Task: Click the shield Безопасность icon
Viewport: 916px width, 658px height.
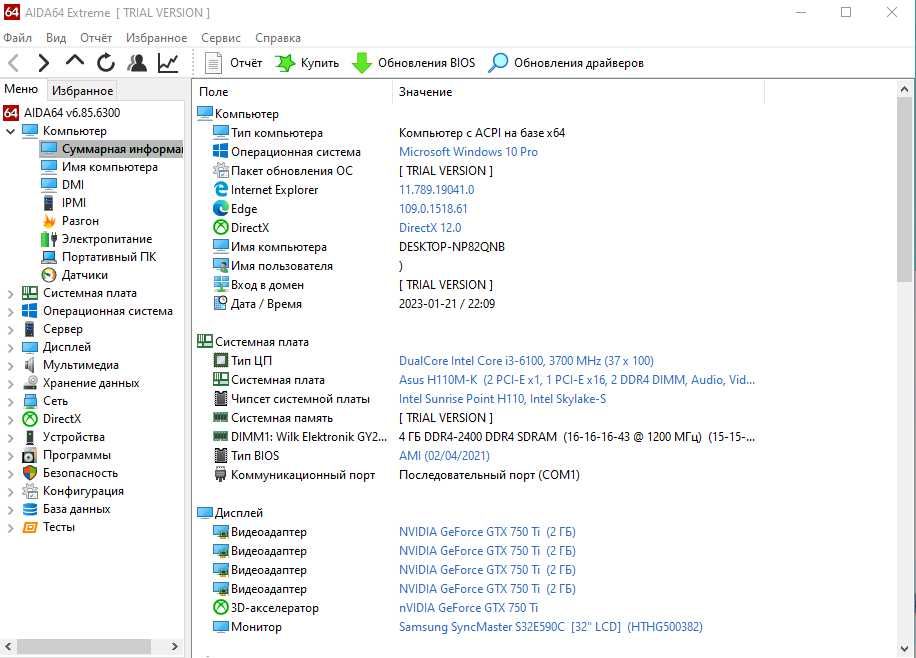Action: (x=30, y=473)
